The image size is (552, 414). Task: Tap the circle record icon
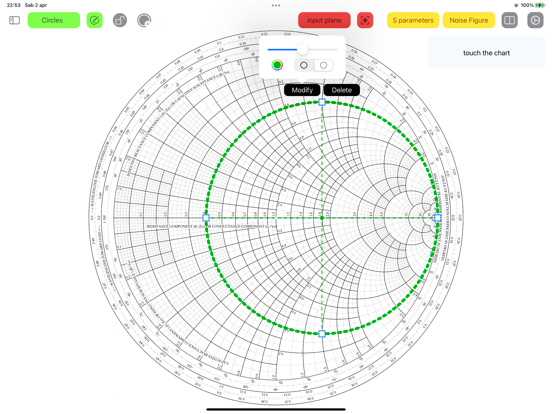(x=144, y=20)
